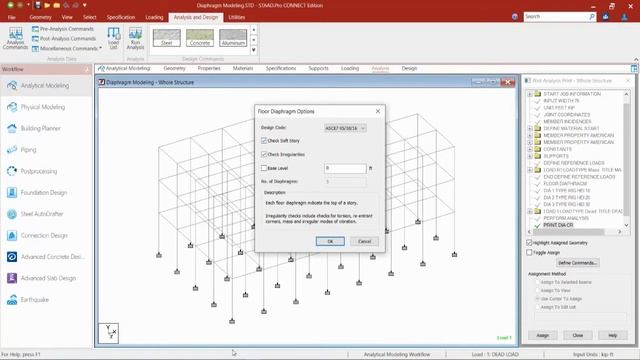640x360 pixels.
Task: Open the Building Planner workflow
Action: tap(46, 128)
